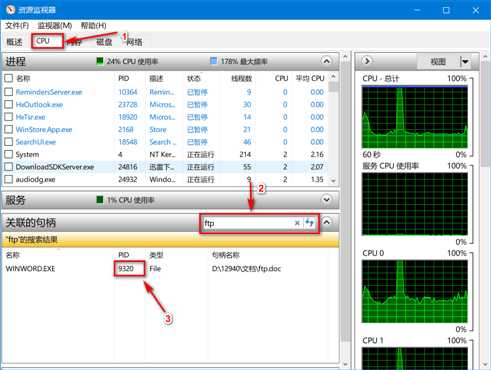Click the ftp handle search field
This screenshot has height=370, width=491.
click(247, 223)
